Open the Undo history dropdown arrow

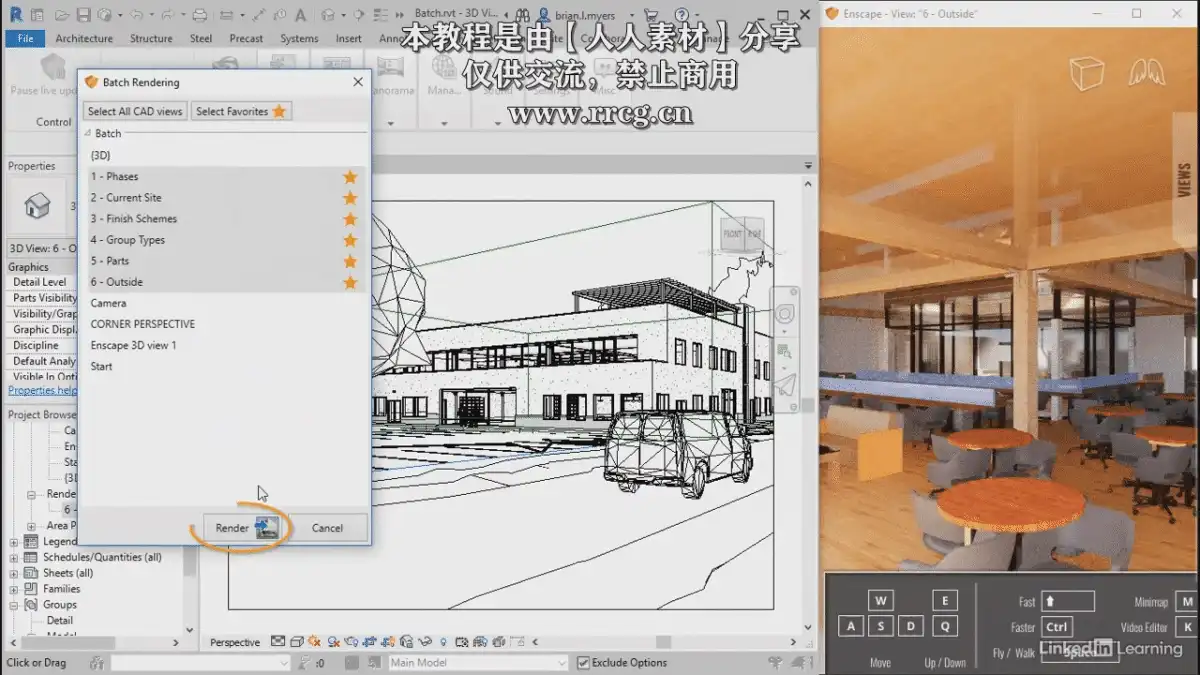click(150, 16)
